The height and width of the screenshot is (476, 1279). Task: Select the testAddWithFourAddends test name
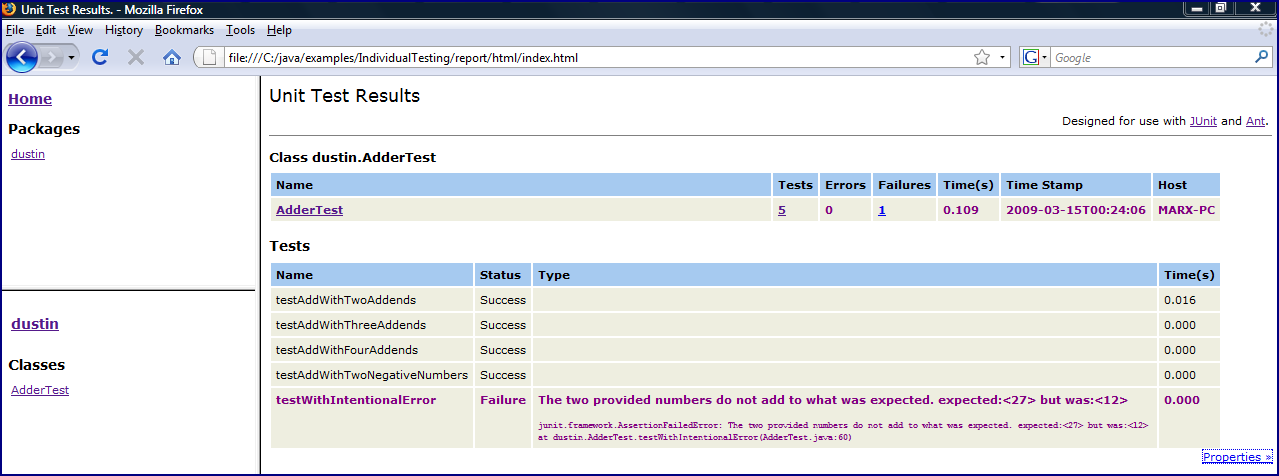[x=347, y=350]
